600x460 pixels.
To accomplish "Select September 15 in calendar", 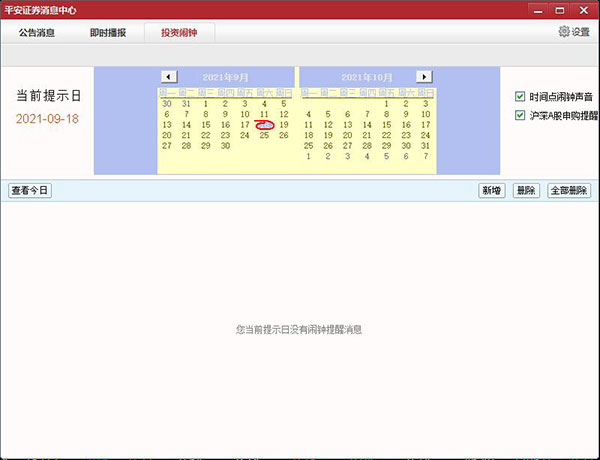I will click(206, 125).
